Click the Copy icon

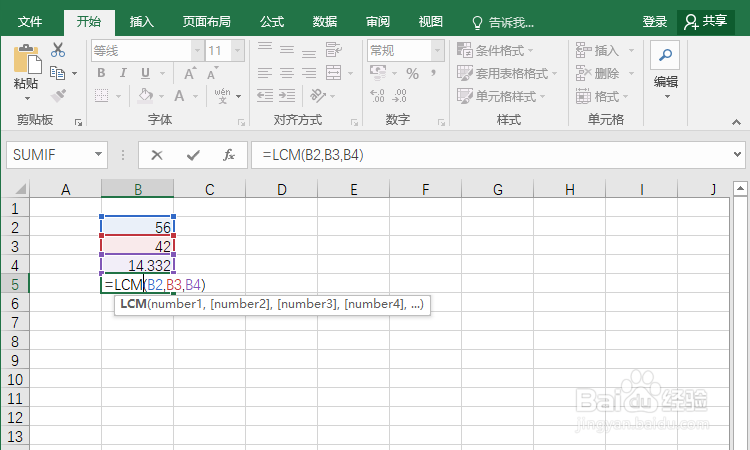coord(57,73)
